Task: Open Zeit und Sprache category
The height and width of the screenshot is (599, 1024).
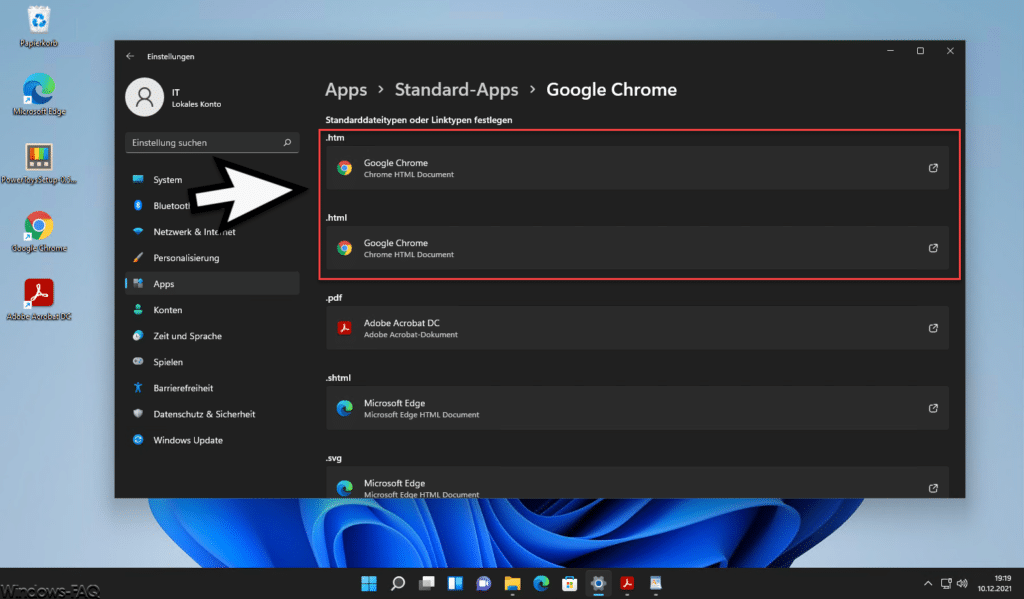Action: coord(212,336)
